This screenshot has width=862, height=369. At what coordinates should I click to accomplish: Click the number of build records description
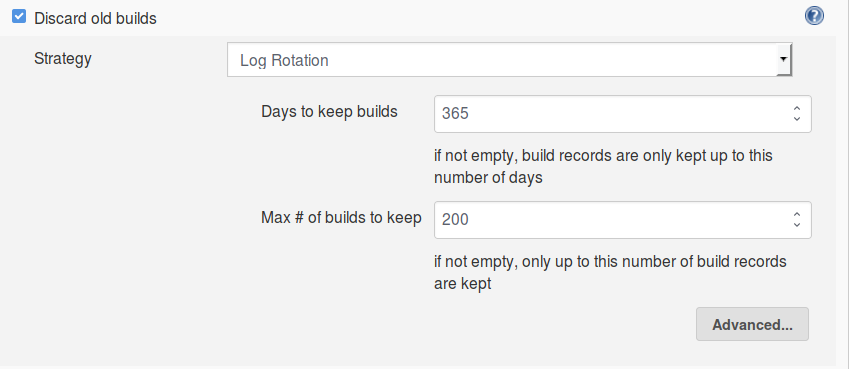click(610, 273)
